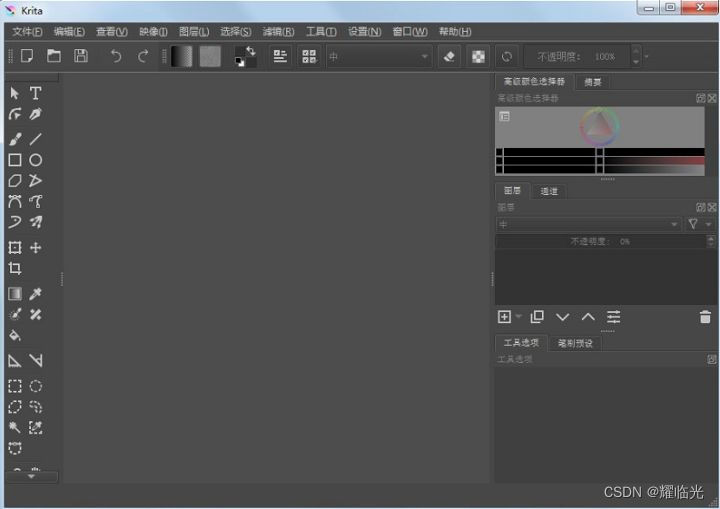Select the Multibrush tool
This screenshot has width=720, height=509.
(x=35, y=222)
